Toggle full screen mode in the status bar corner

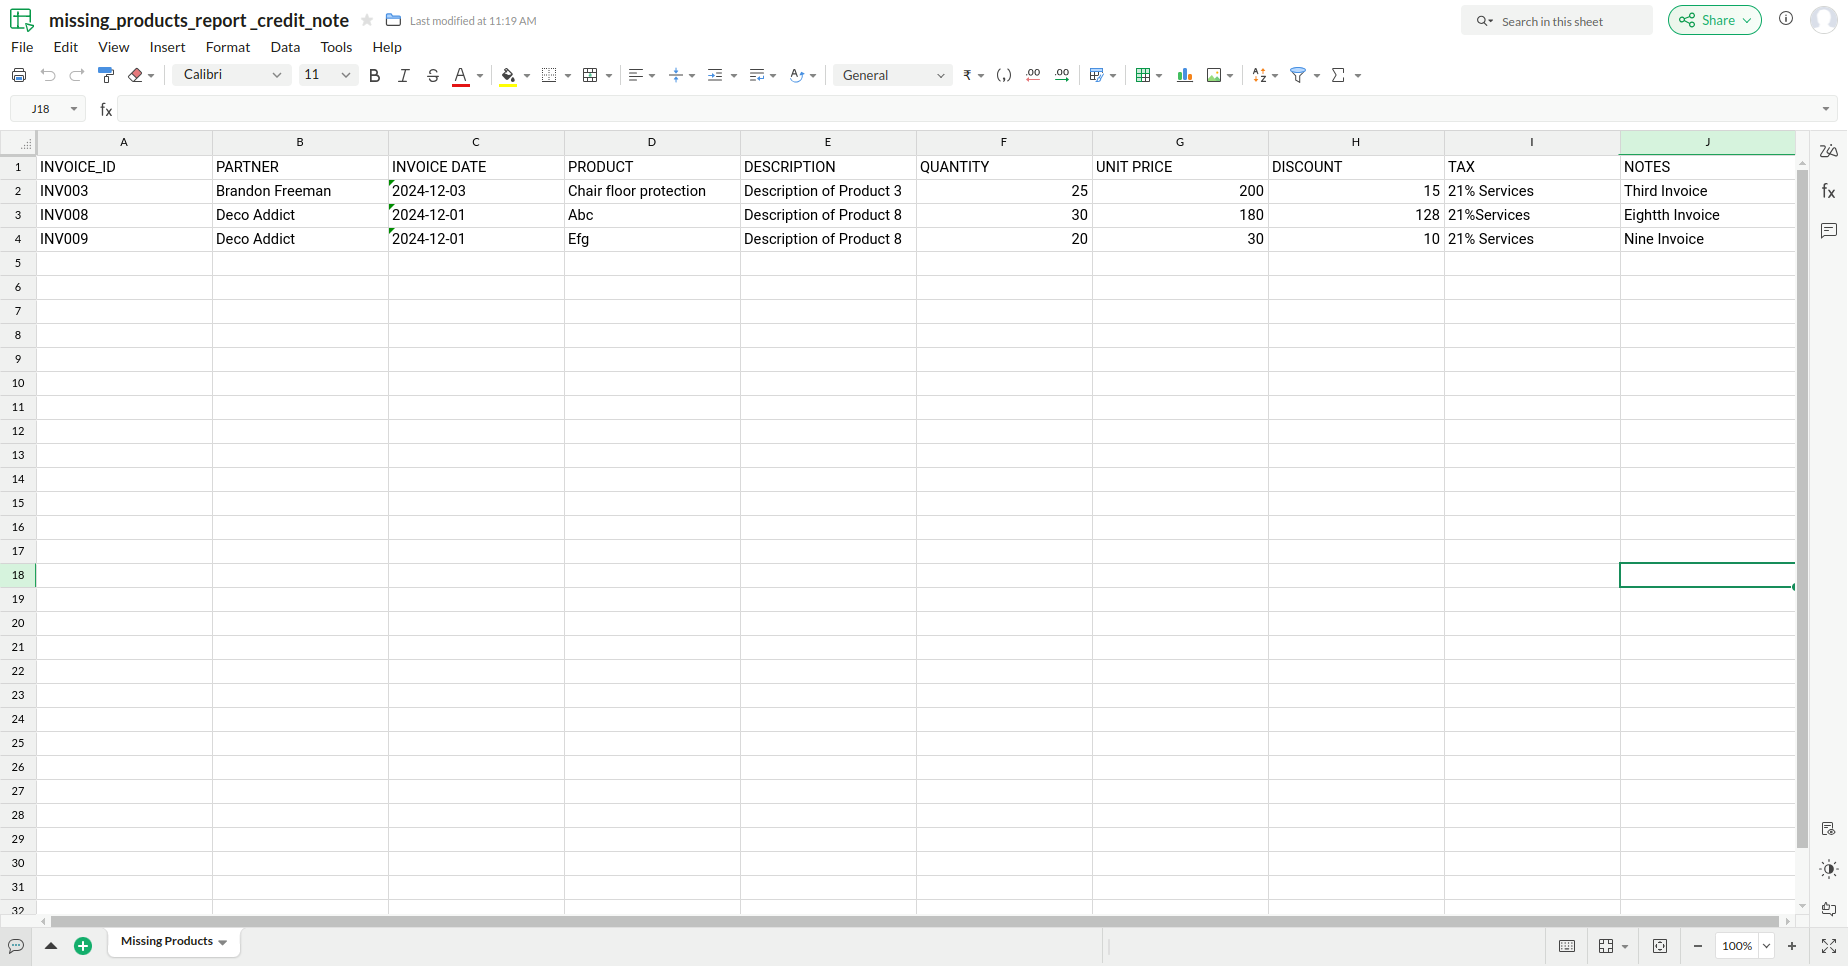(1829, 946)
